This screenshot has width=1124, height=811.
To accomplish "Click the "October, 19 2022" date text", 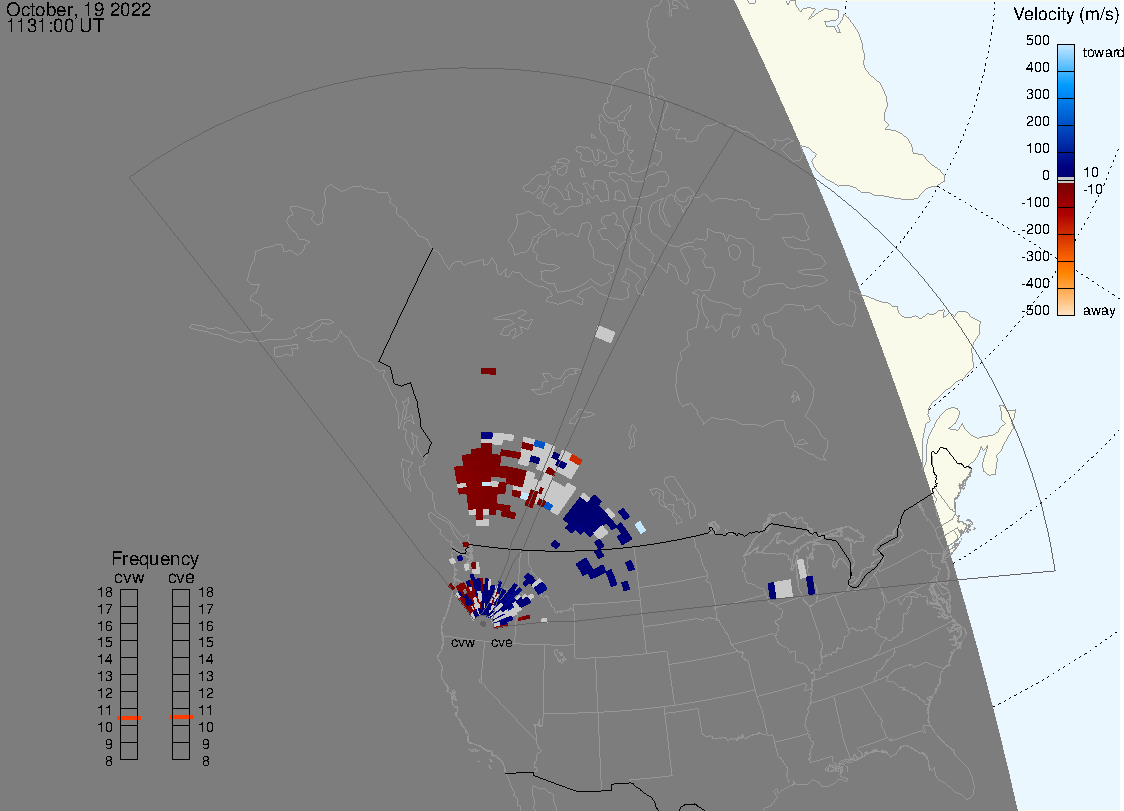I will (78, 9).
